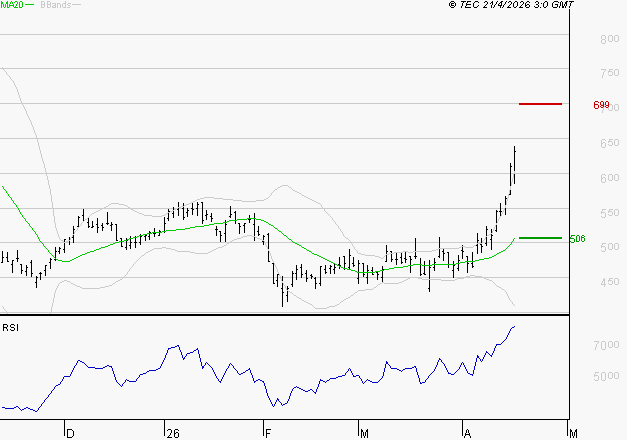Click the 550 price axis label
Image resolution: width=627 pixels, height=440 pixels.
pos(609,212)
